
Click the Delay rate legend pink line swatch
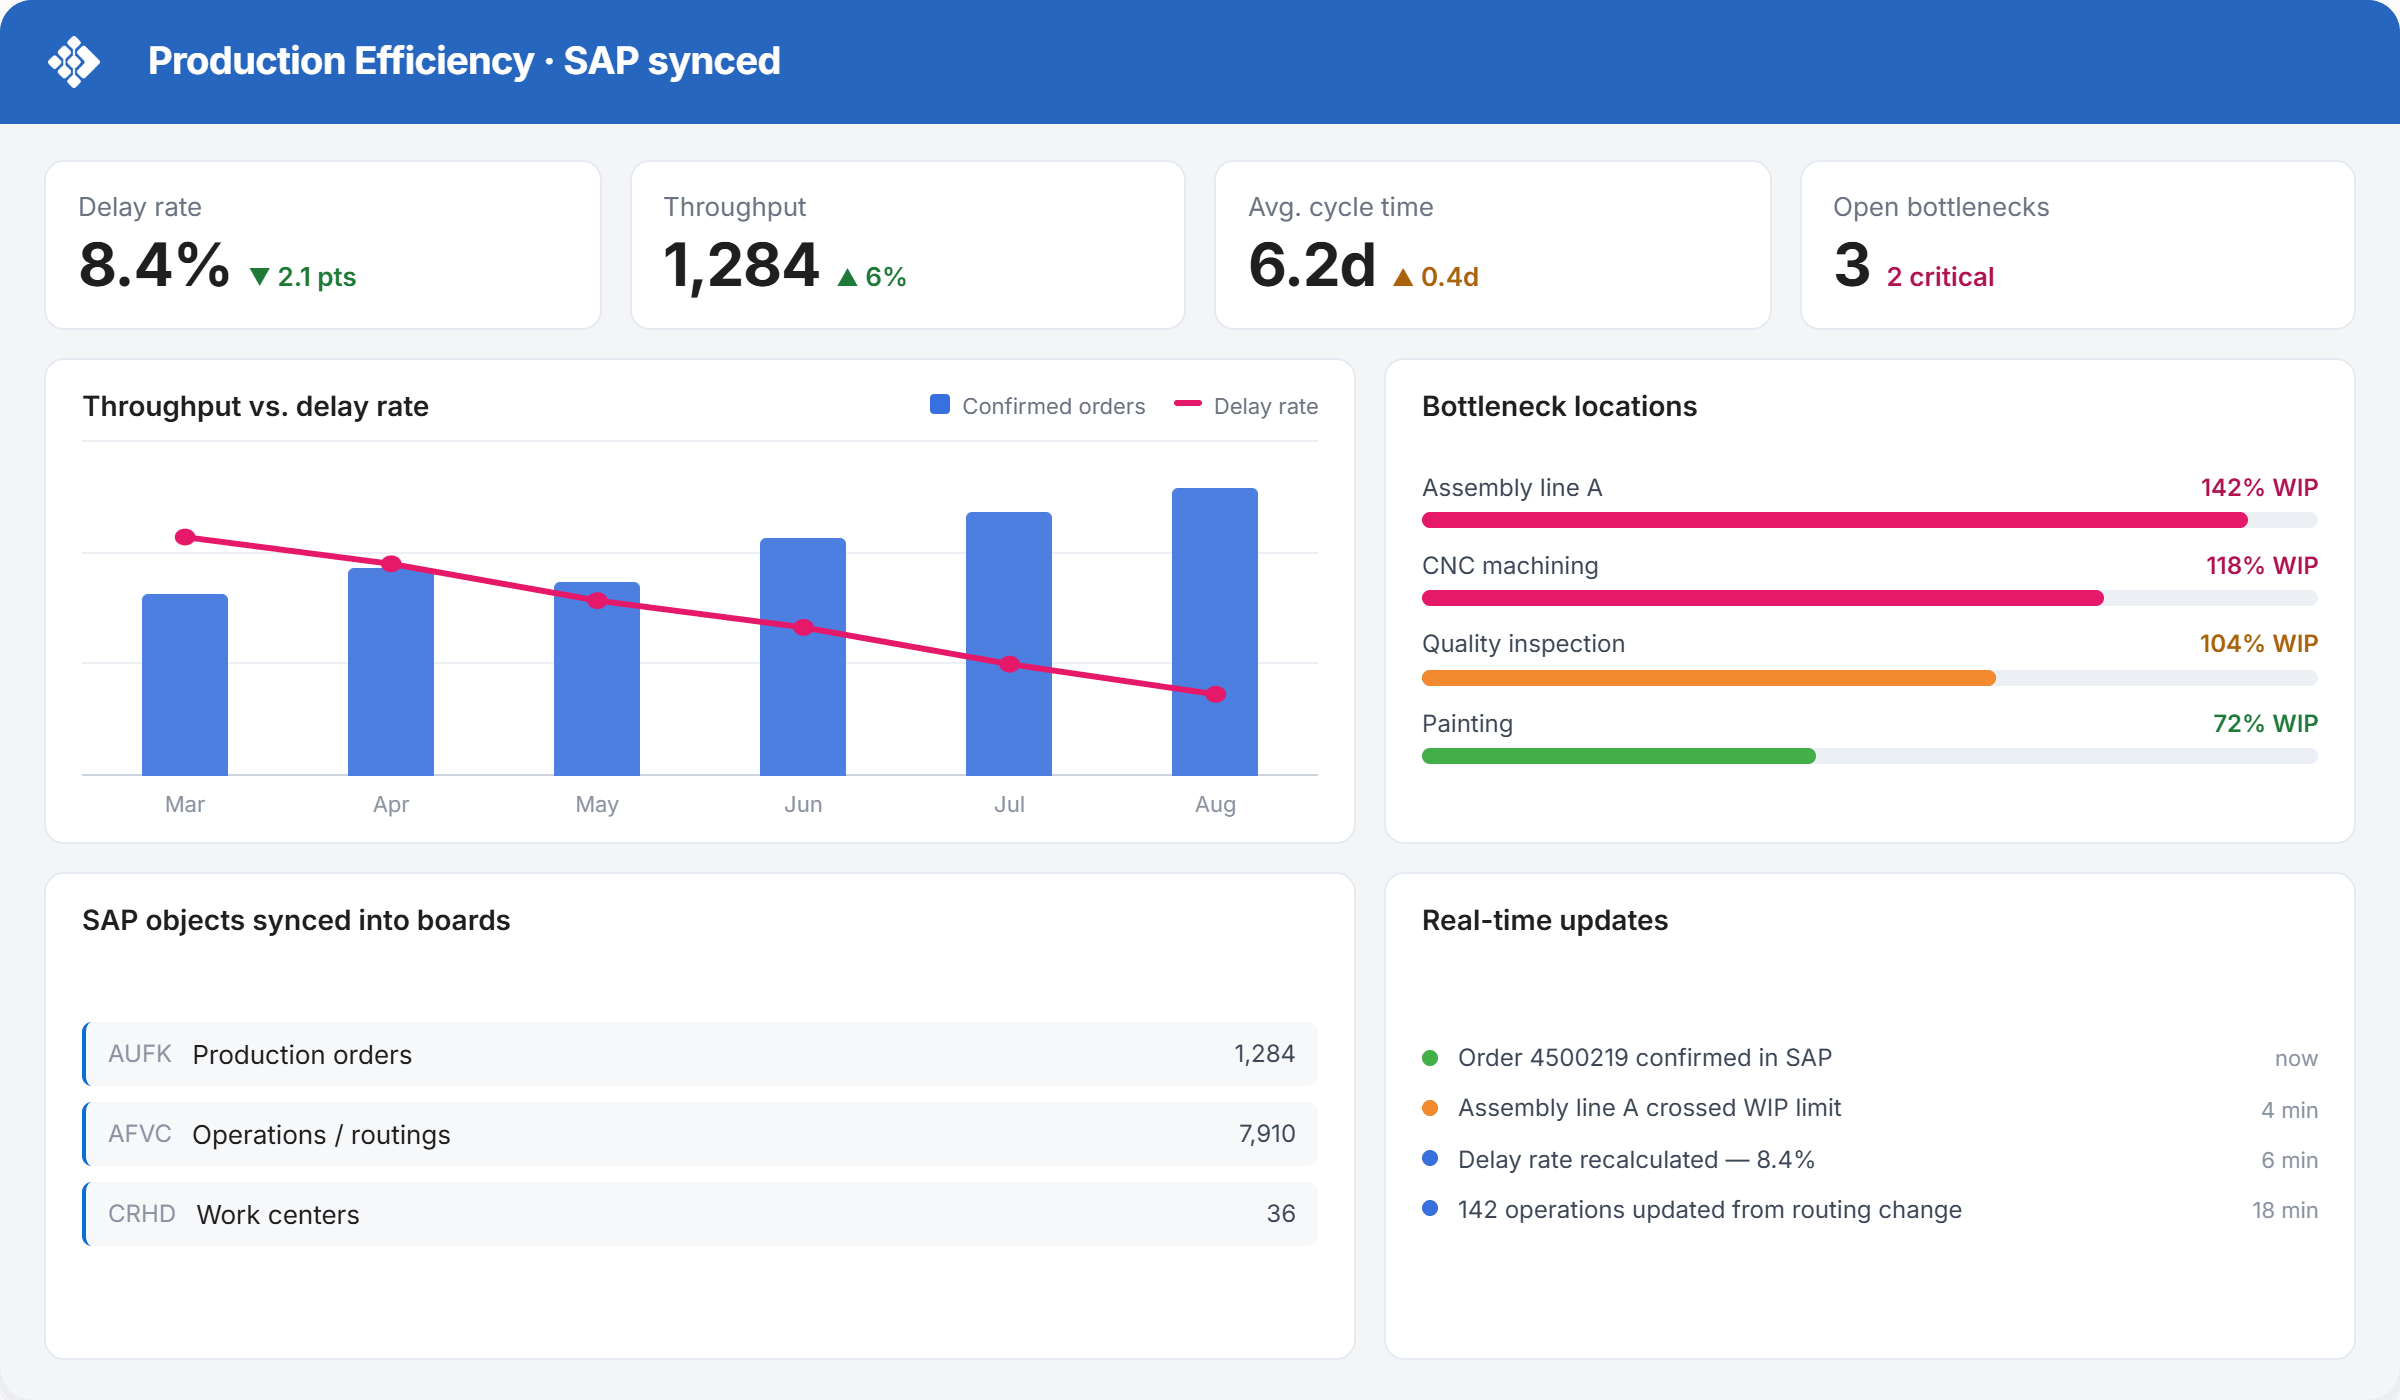(x=1188, y=404)
